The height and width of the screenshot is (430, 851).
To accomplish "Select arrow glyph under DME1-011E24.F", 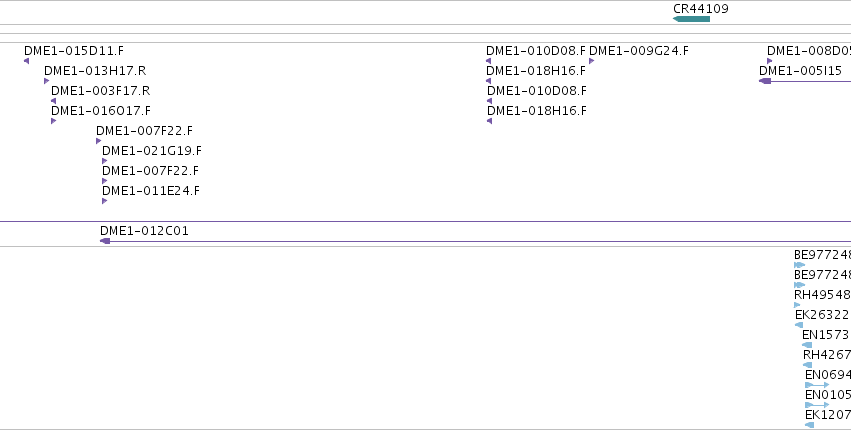I will tap(105, 201).
